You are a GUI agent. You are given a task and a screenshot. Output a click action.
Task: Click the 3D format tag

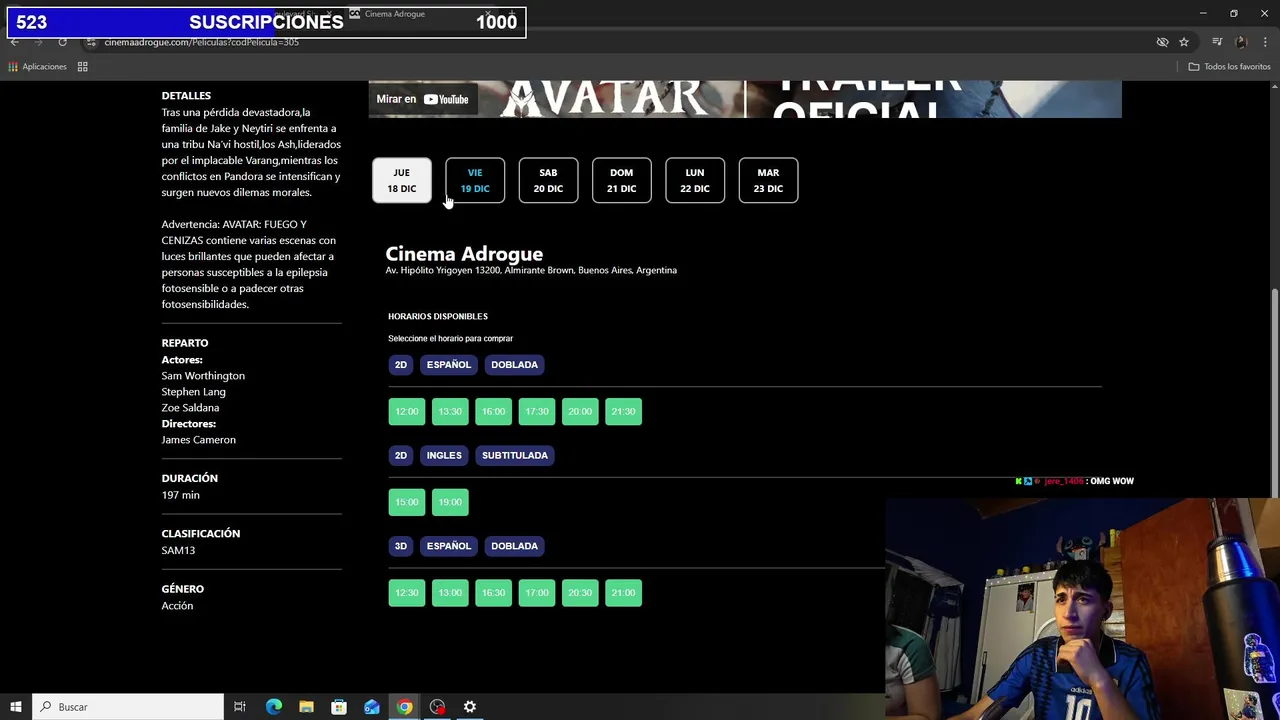coord(401,546)
